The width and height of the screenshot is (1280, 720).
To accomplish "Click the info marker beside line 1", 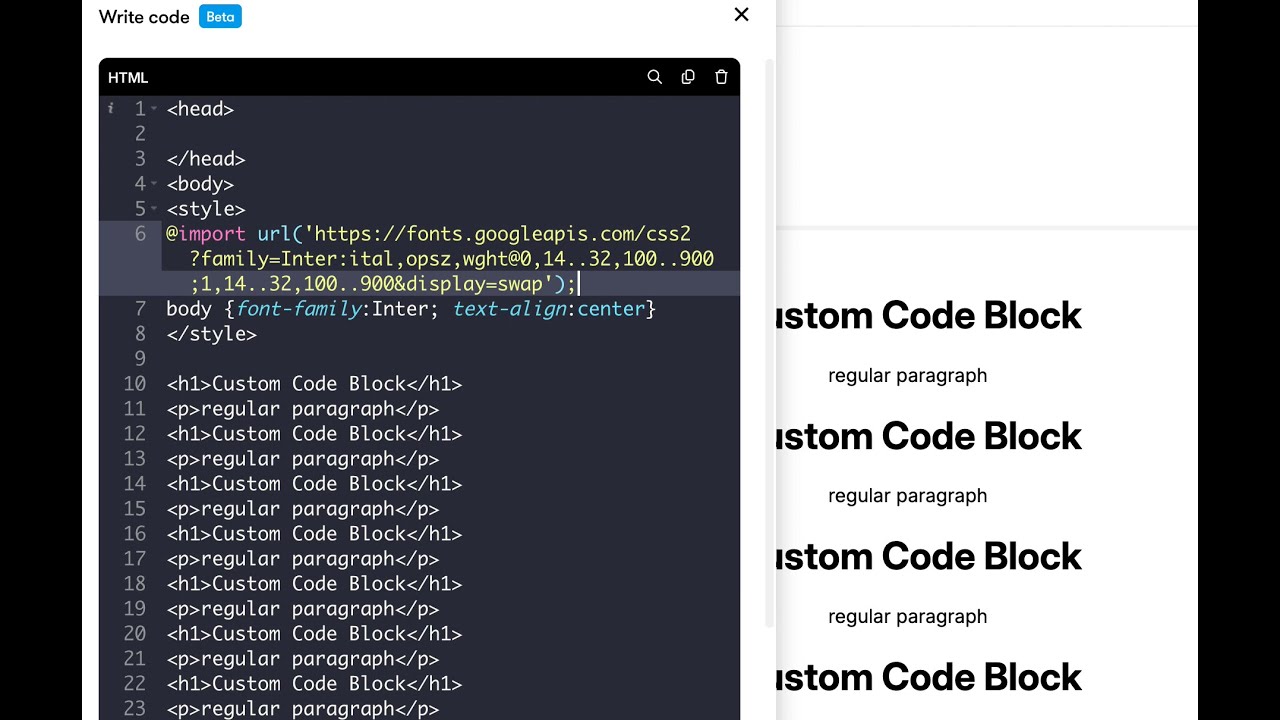I will coord(111,108).
